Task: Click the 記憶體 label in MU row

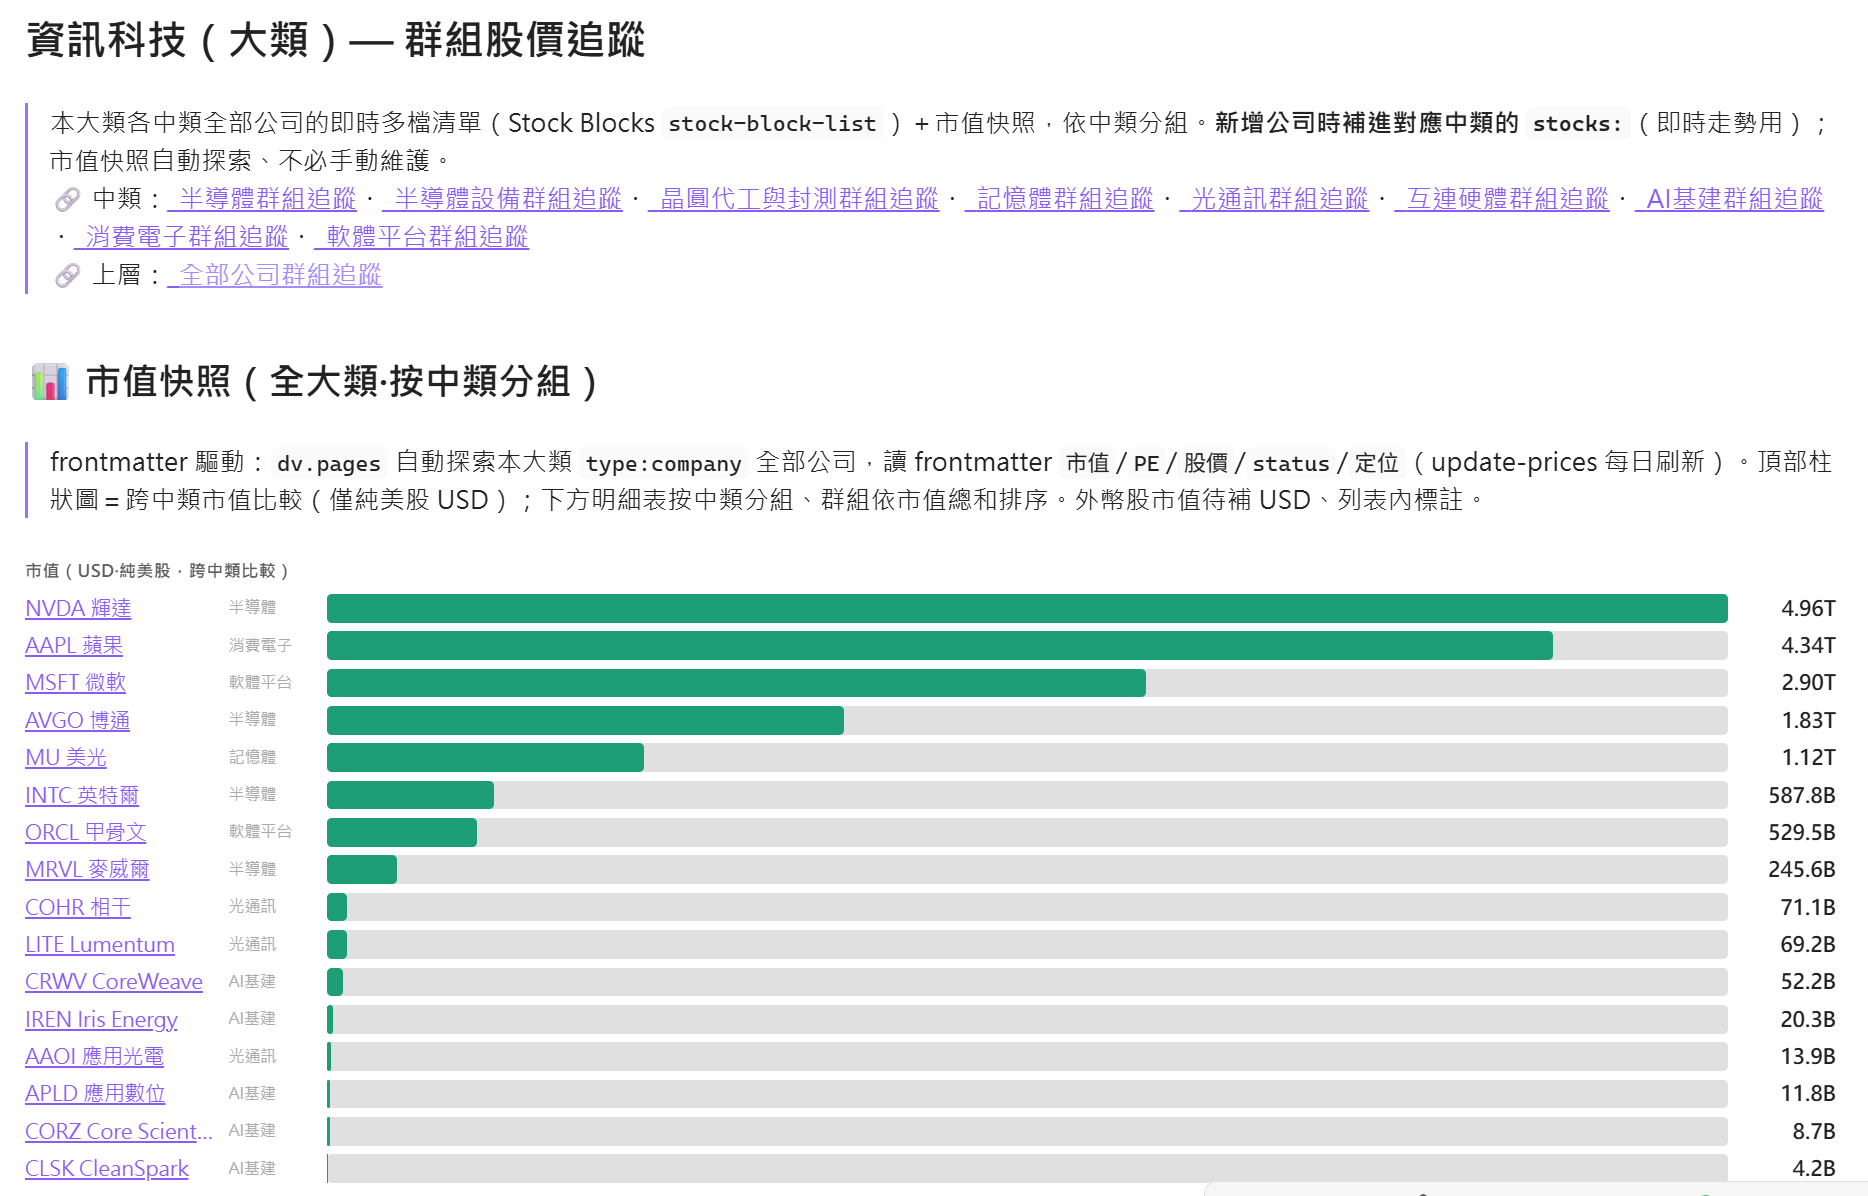Action: click(252, 758)
